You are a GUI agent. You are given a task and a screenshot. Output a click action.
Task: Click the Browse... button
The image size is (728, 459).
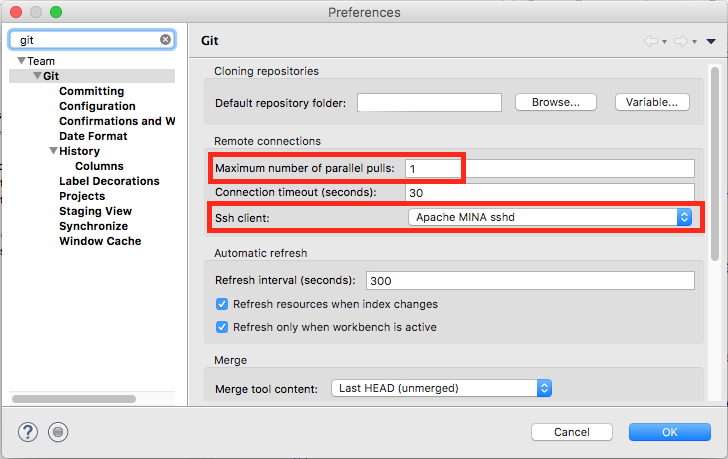pyautogui.click(x=556, y=102)
